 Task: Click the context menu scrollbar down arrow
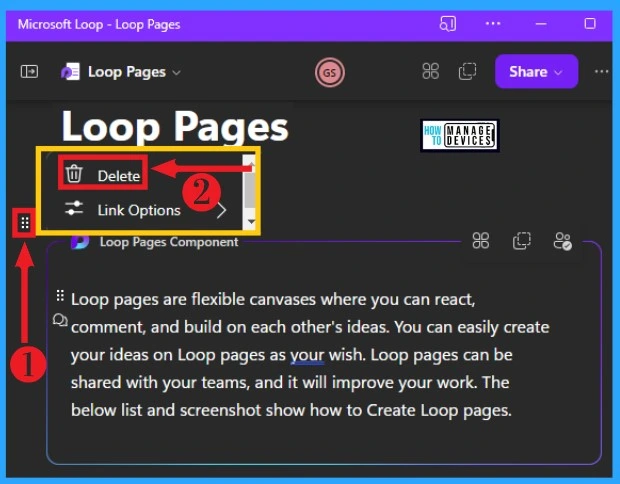point(251,222)
